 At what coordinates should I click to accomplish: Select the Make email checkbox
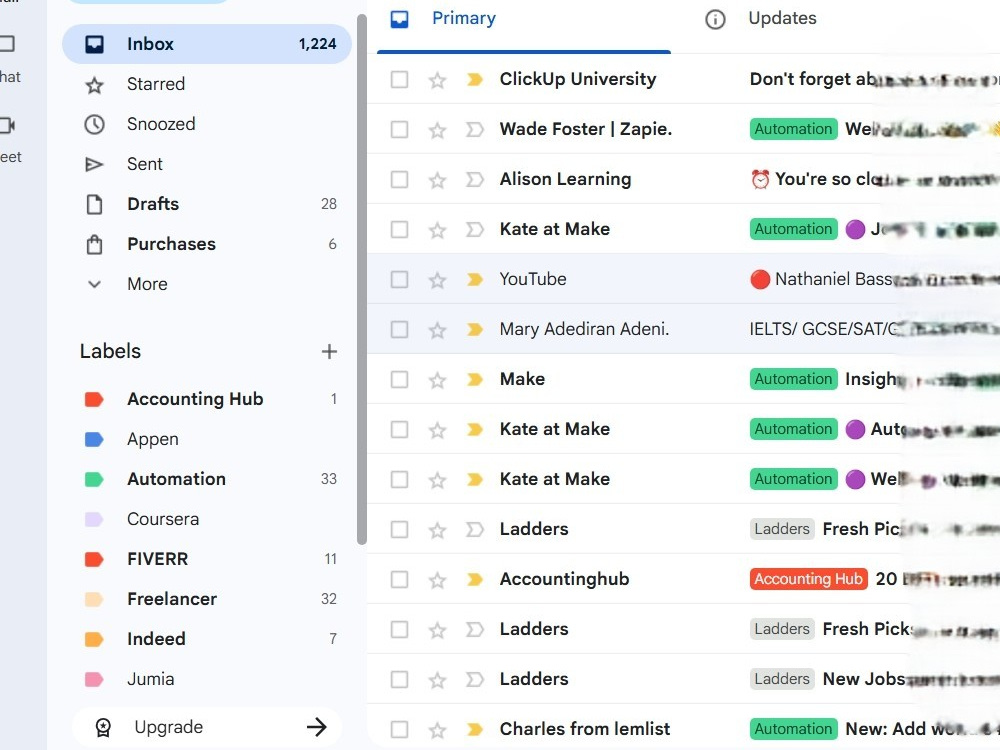pos(399,379)
